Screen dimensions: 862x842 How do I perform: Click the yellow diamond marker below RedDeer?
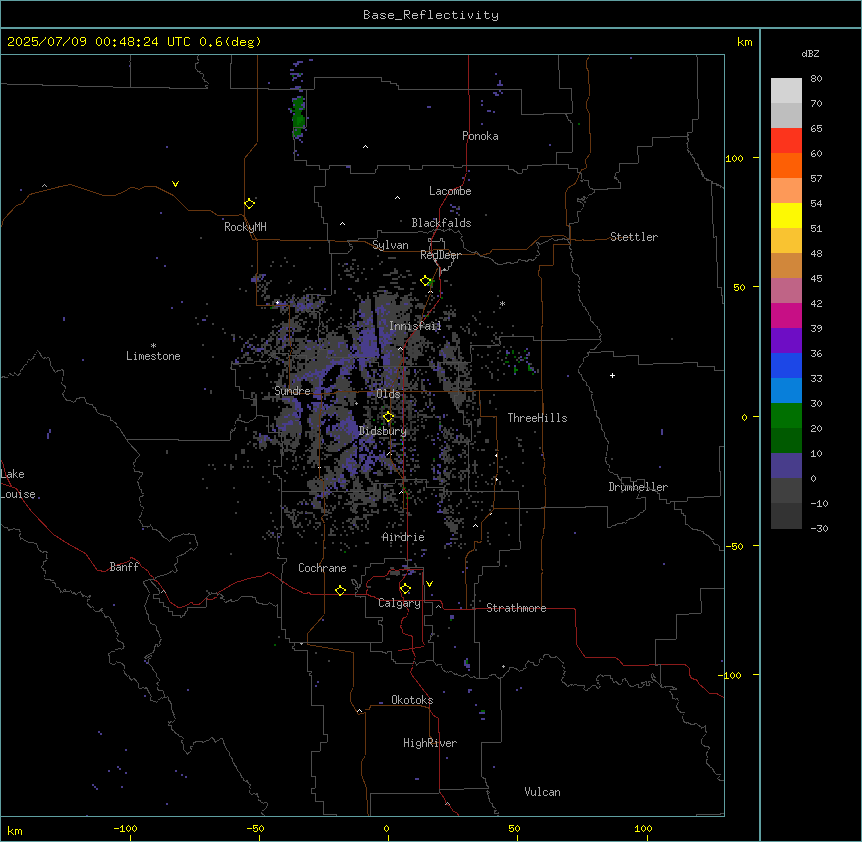click(x=426, y=281)
